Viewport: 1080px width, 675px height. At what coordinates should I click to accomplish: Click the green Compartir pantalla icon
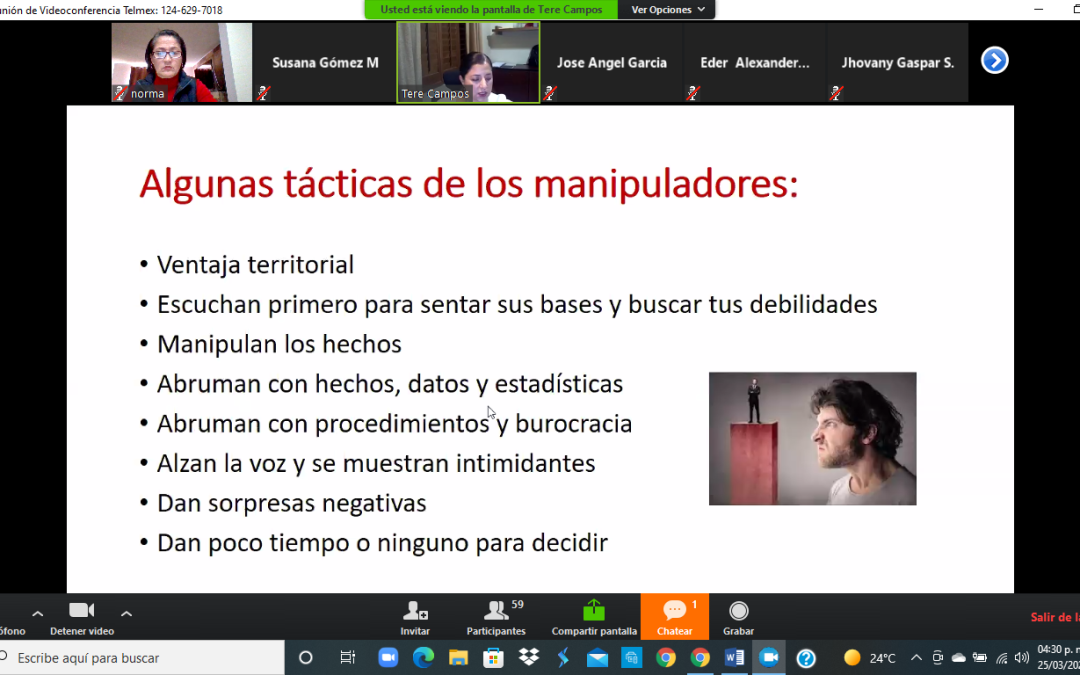point(594,617)
